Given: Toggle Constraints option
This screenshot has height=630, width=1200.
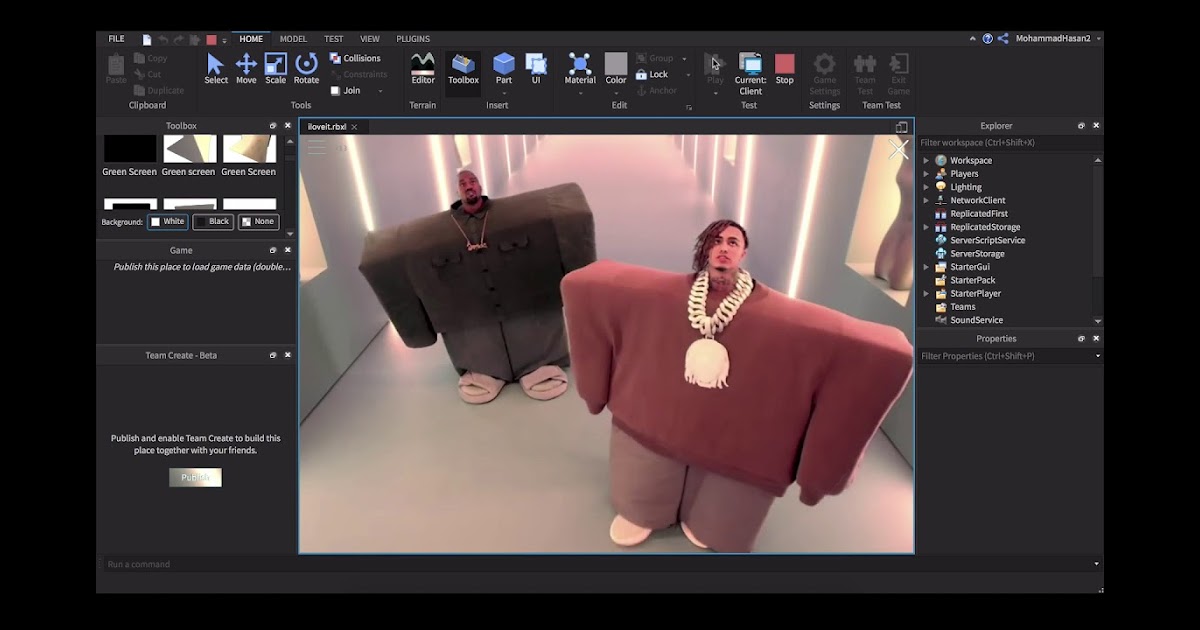Looking at the screenshot, I should [x=358, y=74].
